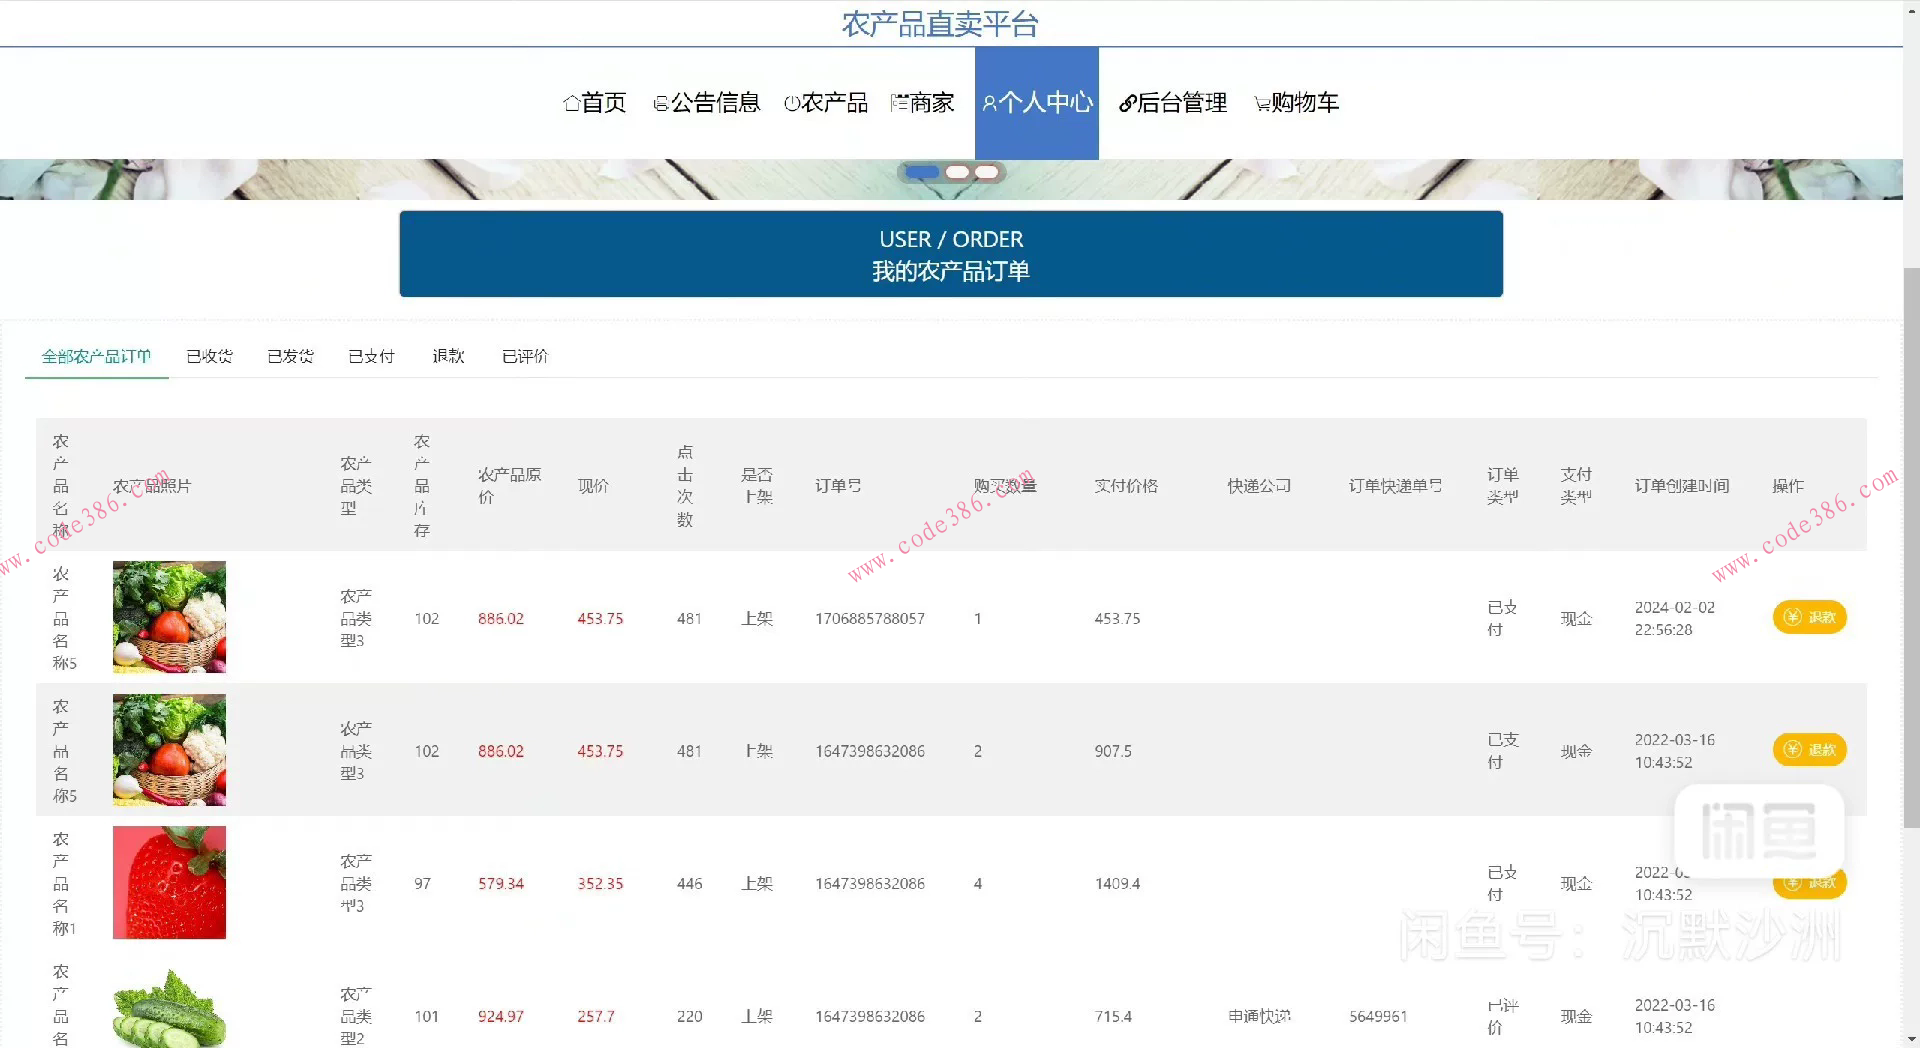Viewport: 1920px width, 1048px height.
Task: Open 公告信息 via its announcement icon
Action: tap(659, 102)
